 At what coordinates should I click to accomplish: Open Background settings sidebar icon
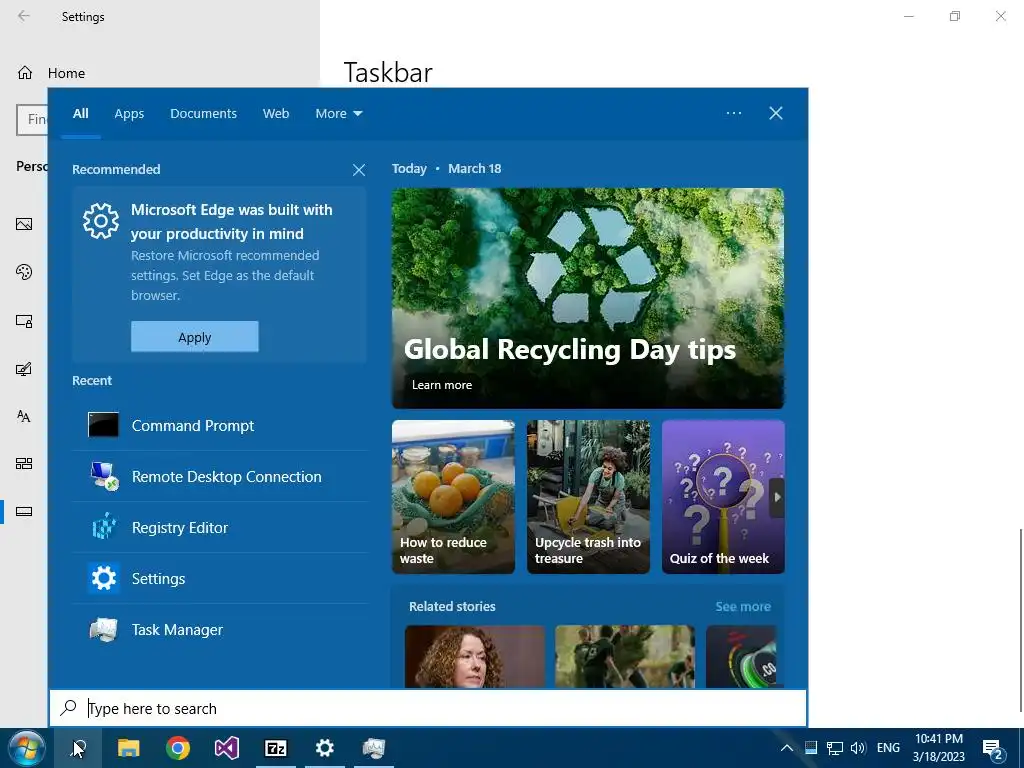pyautogui.click(x=24, y=224)
